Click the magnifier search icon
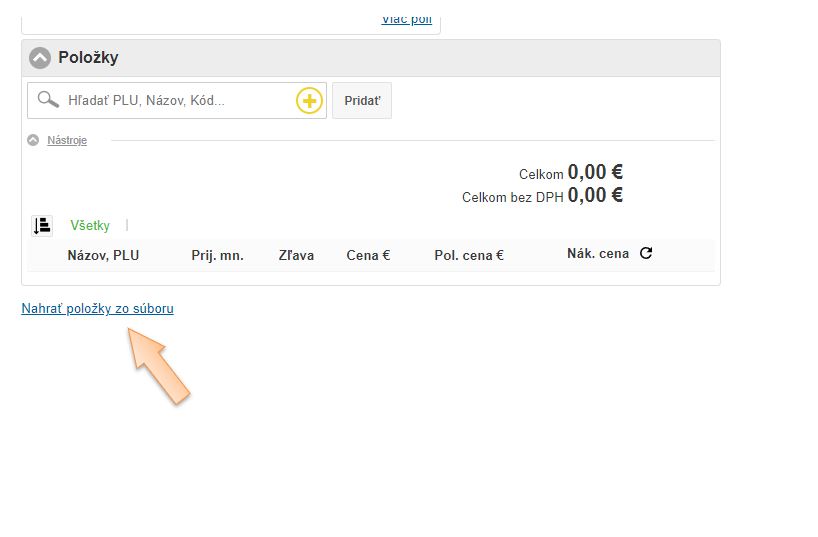Viewport: 818px width, 537px height. [47, 100]
